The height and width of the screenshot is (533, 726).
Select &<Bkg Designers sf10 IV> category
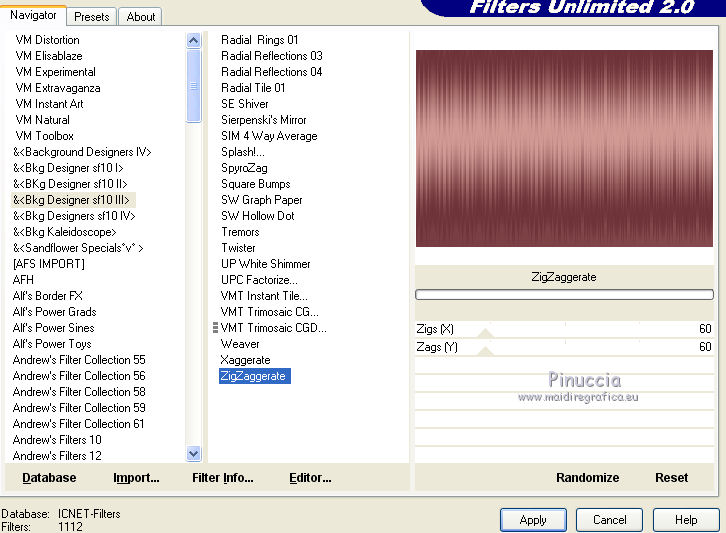click(x=74, y=216)
